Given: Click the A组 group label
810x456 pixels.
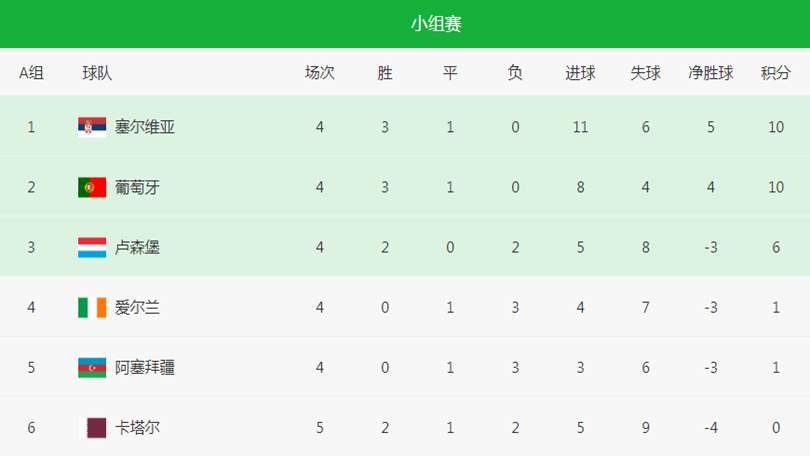Looking at the screenshot, I should (32, 73).
